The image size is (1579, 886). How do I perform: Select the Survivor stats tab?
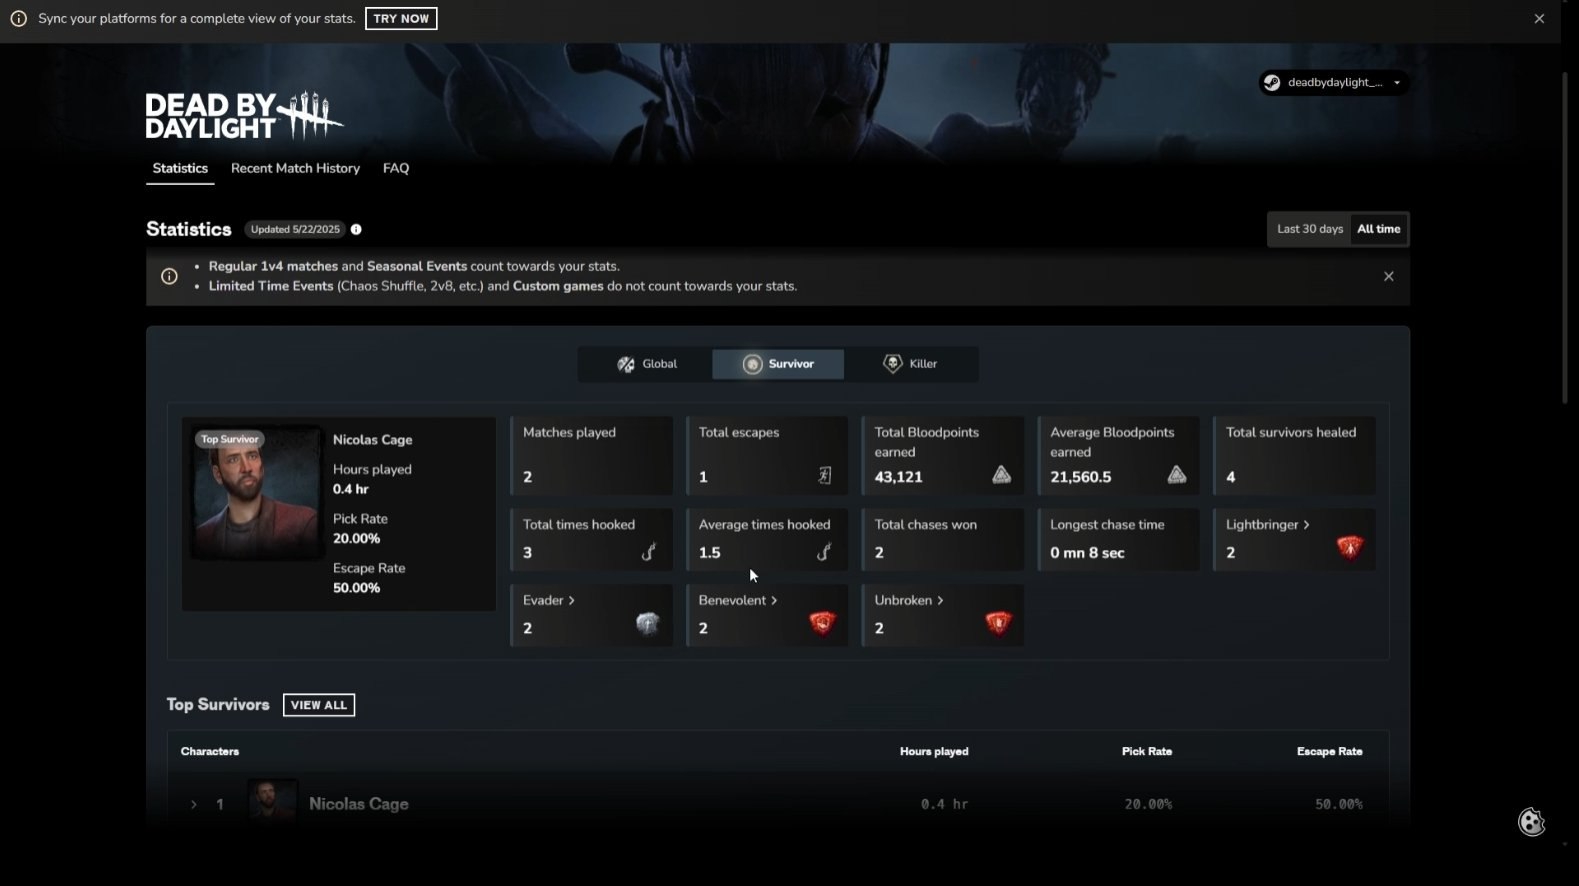click(778, 364)
